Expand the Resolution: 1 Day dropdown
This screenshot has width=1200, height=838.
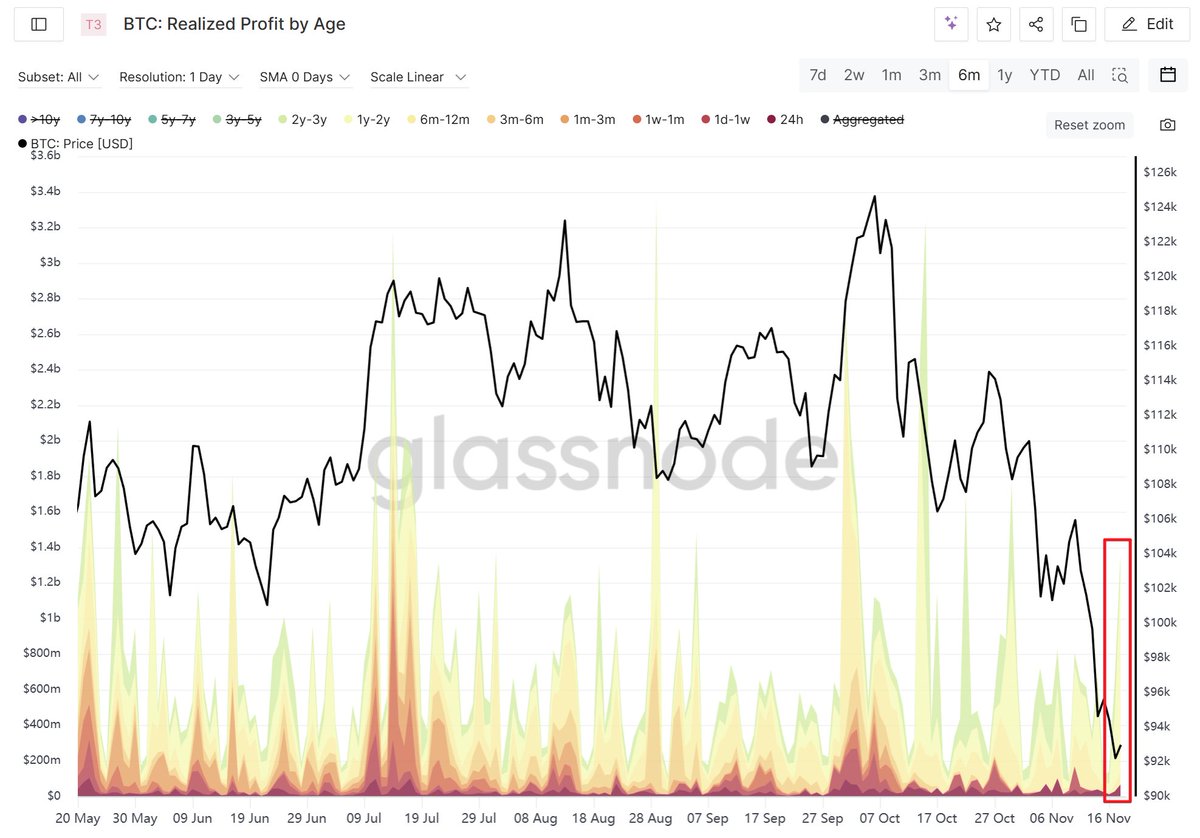click(x=179, y=77)
